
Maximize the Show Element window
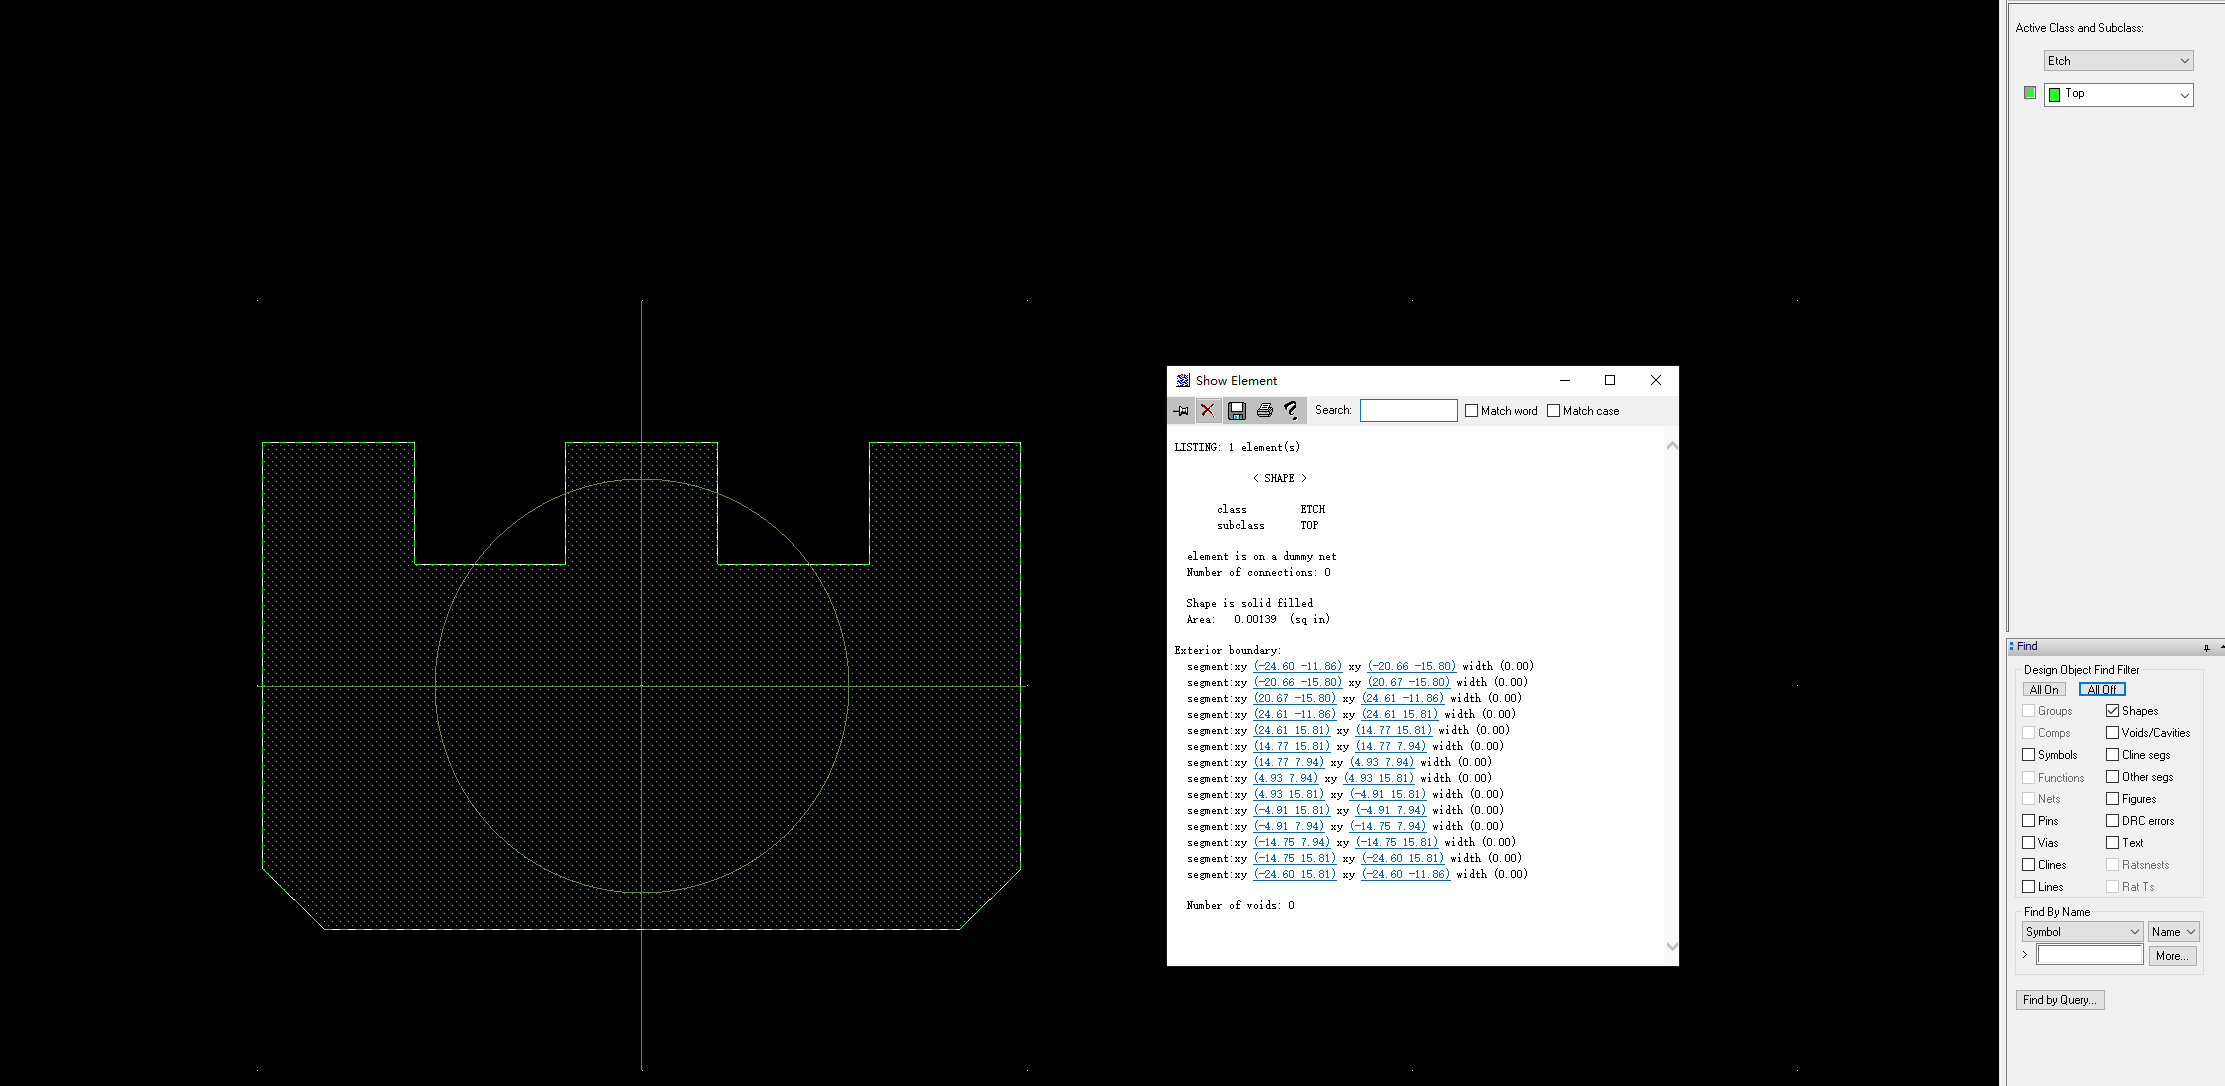coord(1610,380)
